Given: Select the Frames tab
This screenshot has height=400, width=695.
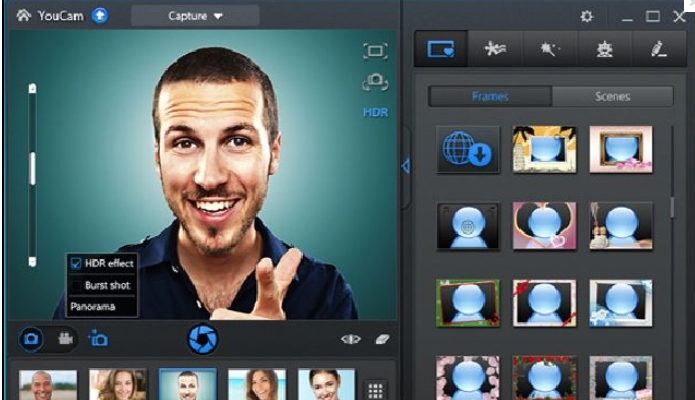Looking at the screenshot, I should pos(490,97).
